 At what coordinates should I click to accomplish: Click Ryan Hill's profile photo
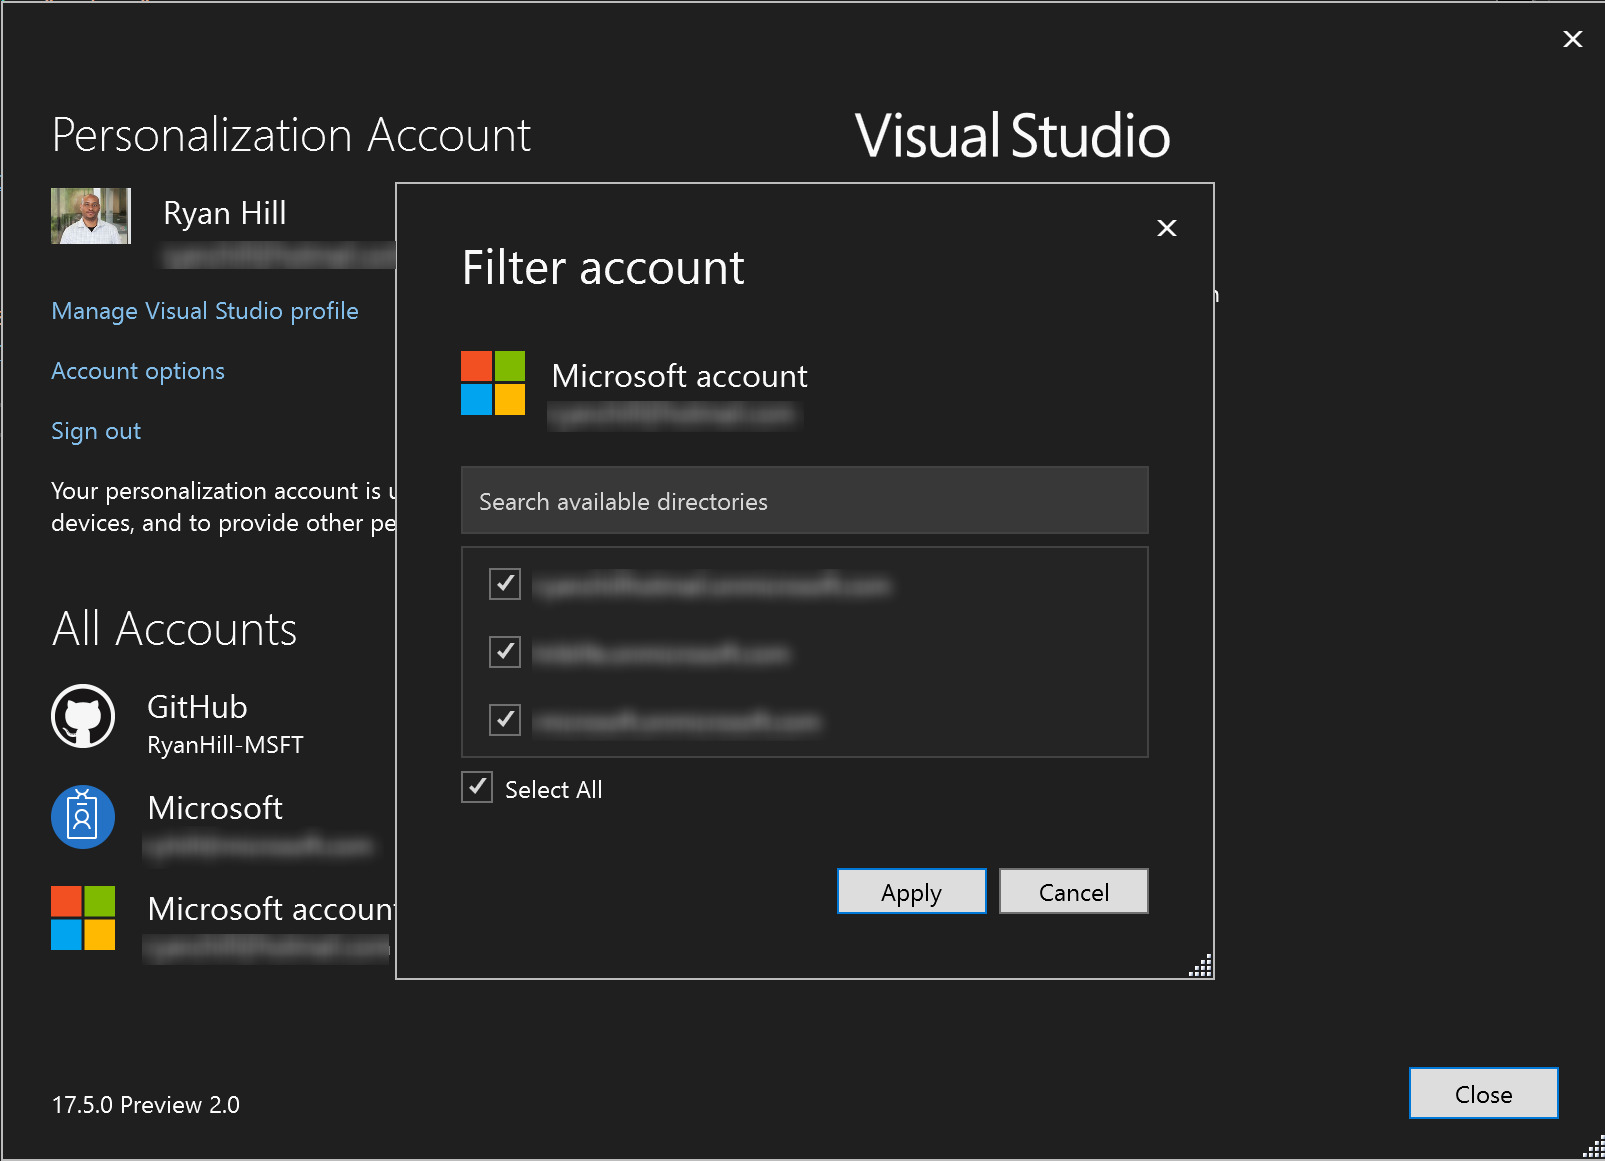tap(91, 216)
